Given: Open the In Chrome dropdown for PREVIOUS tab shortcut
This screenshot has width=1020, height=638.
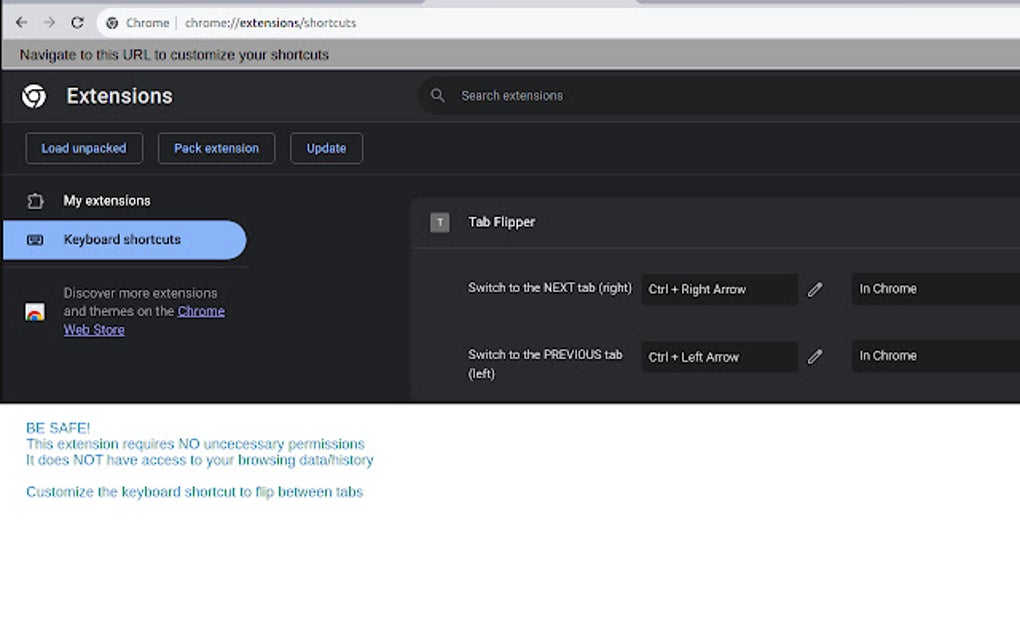Looking at the screenshot, I should (x=934, y=356).
